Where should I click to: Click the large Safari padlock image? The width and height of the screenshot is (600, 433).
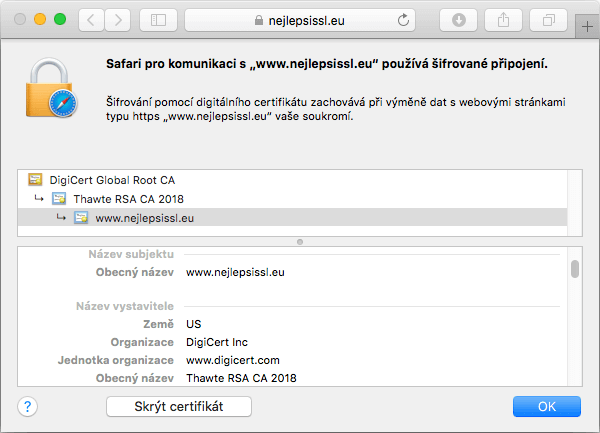point(51,88)
